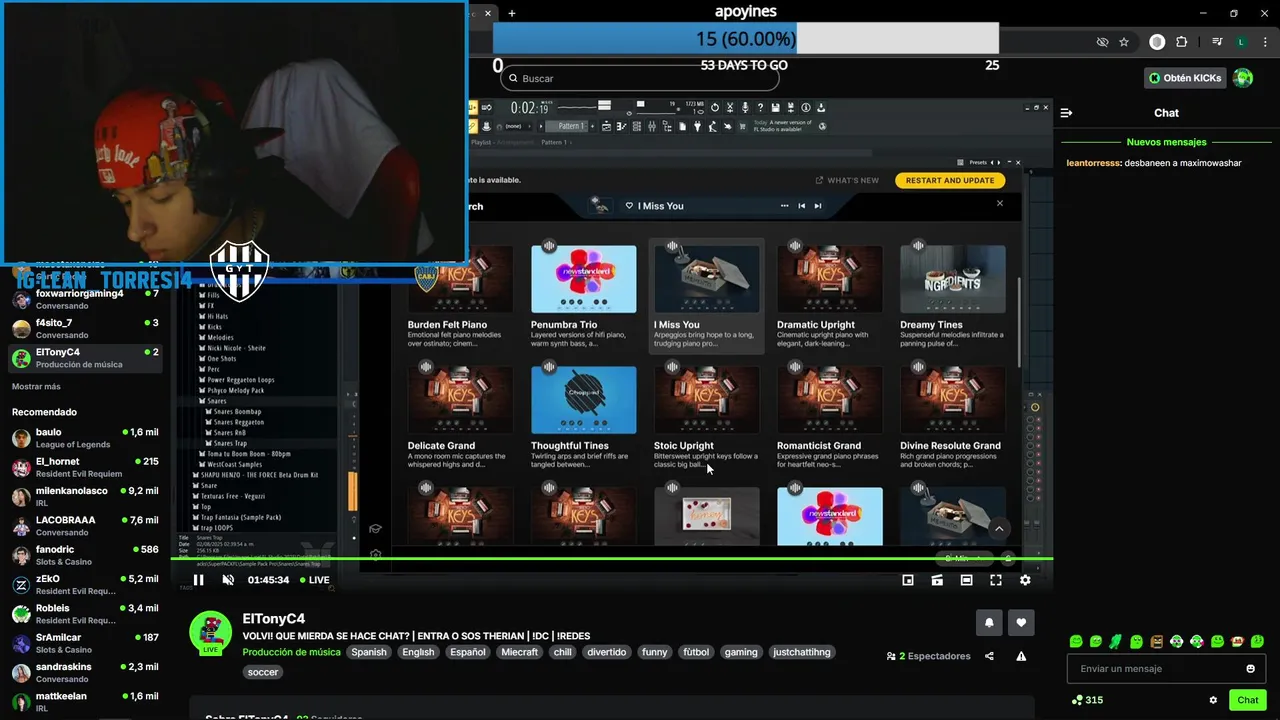Enable notifications with the bell button
Viewport: 1280px width, 720px height.
[x=989, y=622]
